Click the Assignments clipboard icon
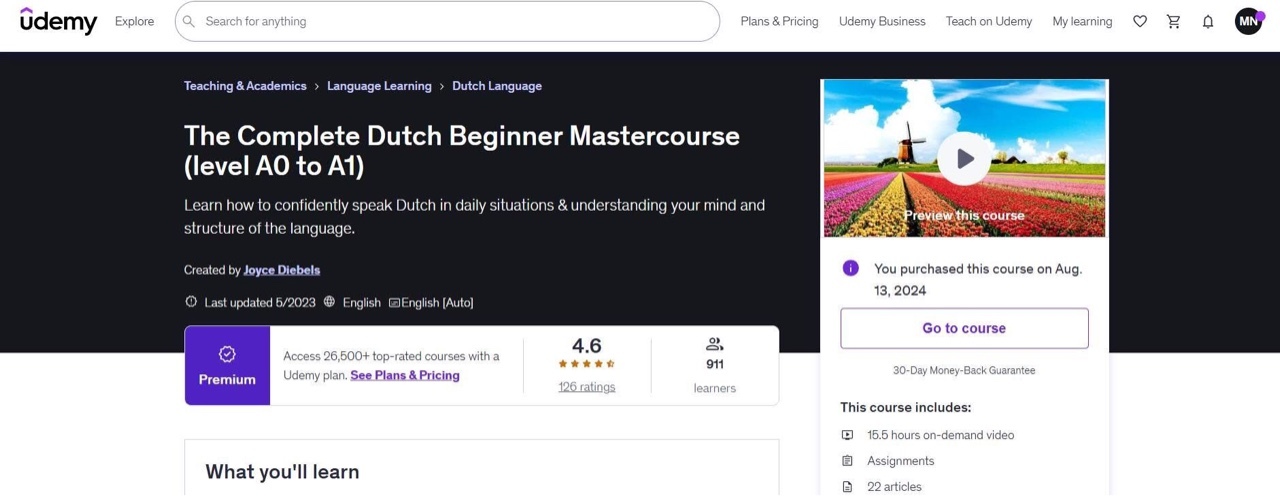The height and width of the screenshot is (496, 1280). [848, 461]
